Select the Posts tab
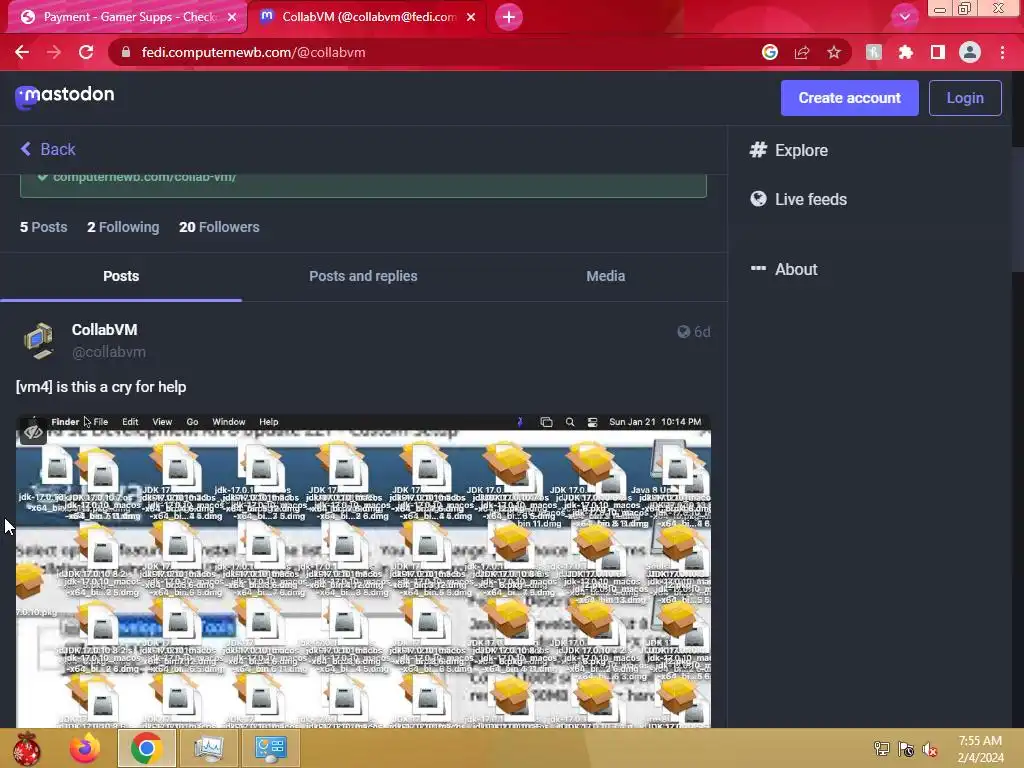This screenshot has width=1024, height=768. [121, 276]
